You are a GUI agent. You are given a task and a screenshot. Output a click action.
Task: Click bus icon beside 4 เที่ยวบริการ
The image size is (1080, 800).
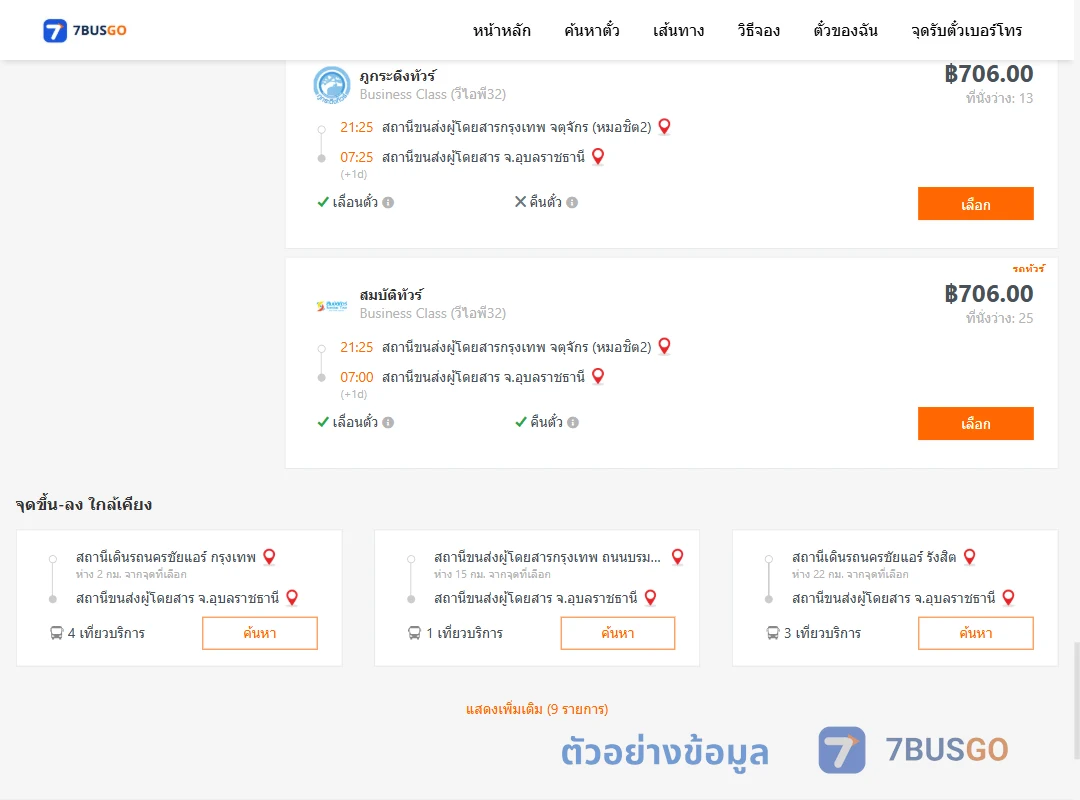(56, 633)
